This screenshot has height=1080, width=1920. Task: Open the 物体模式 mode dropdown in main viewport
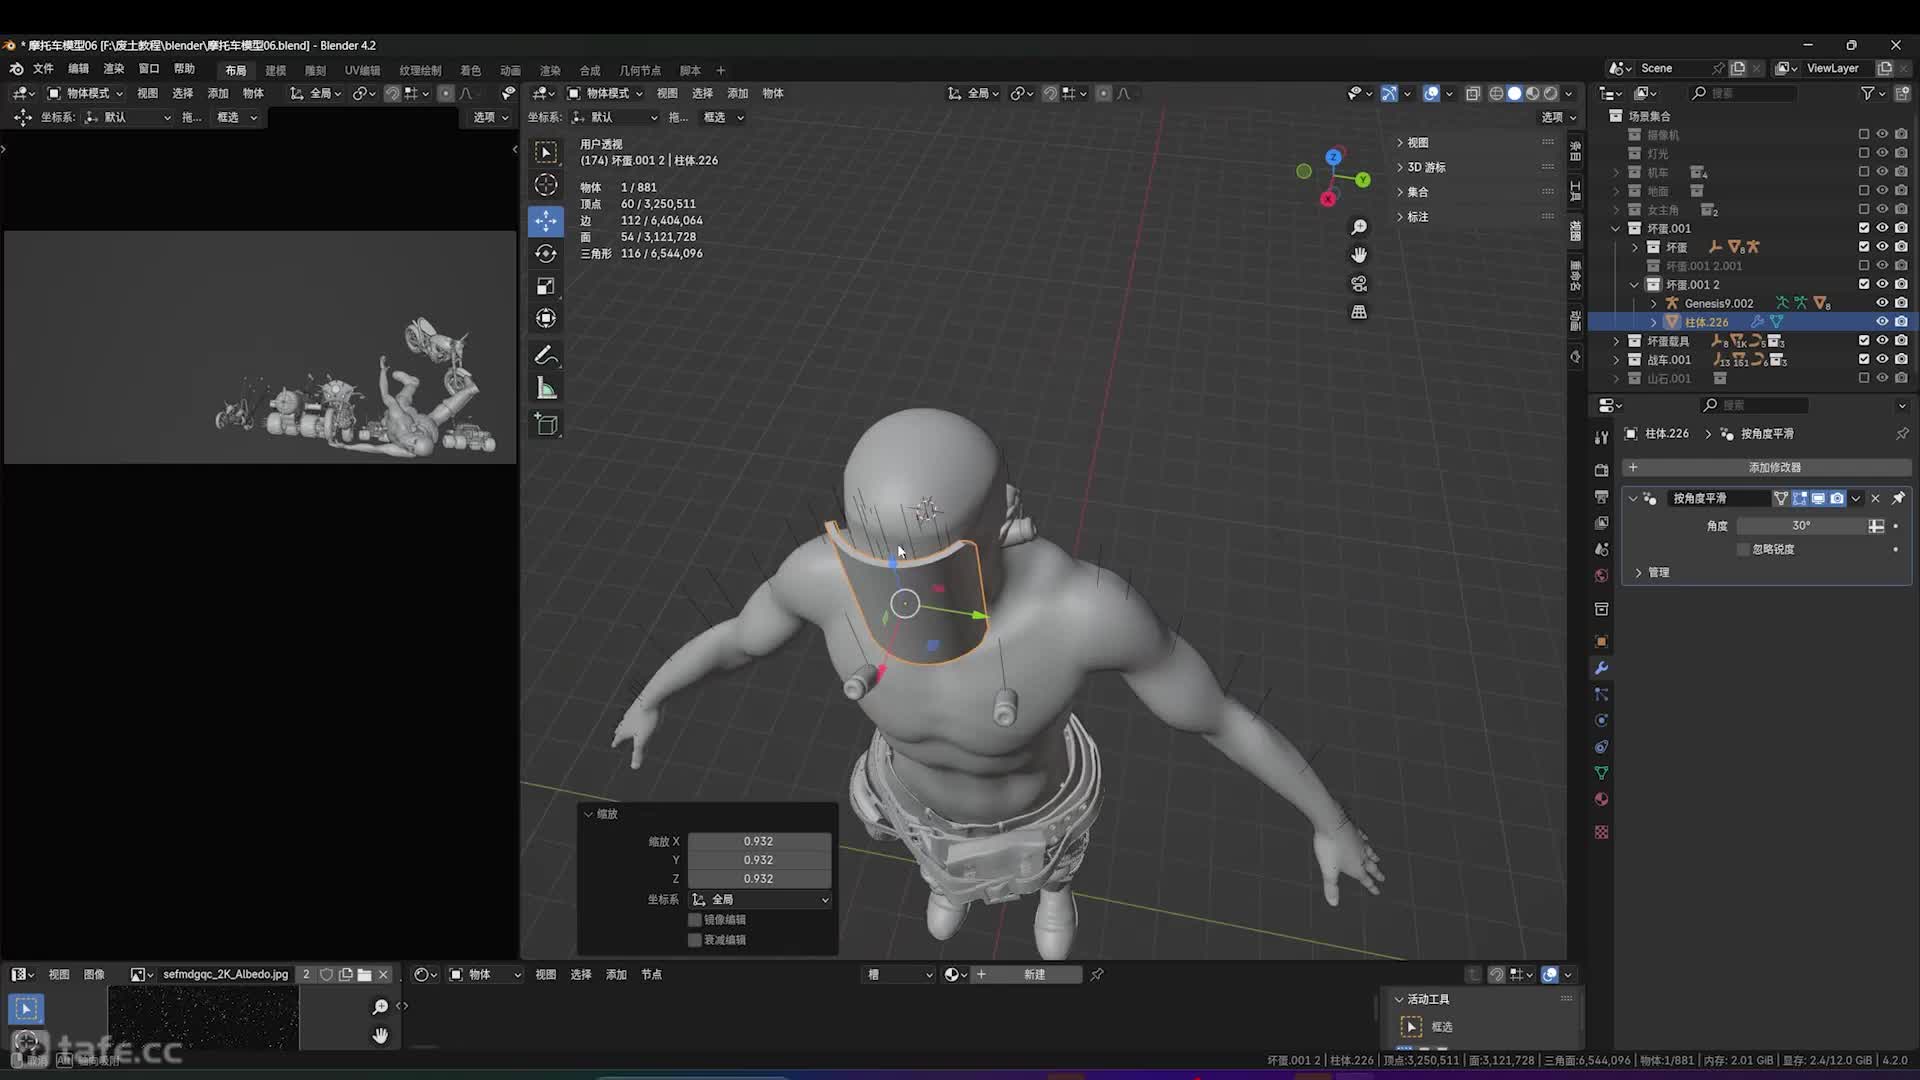pos(606,93)
